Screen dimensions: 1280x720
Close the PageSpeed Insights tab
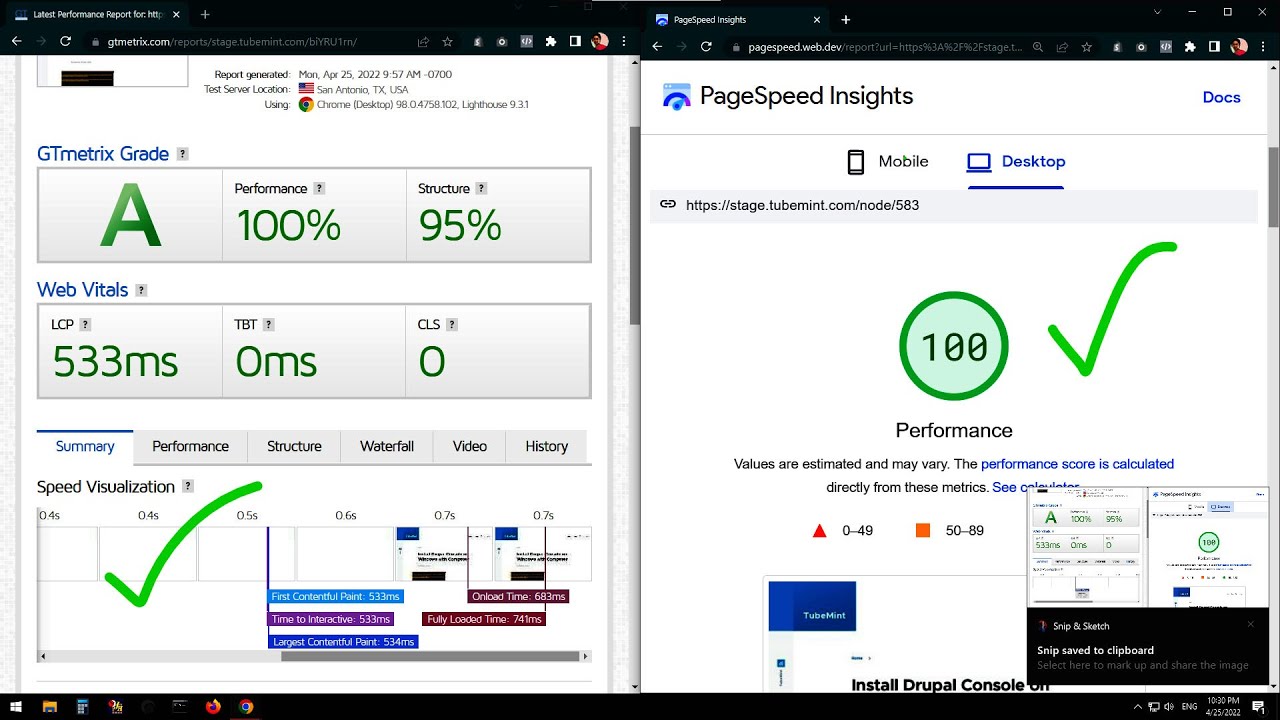pyautogui.click(x=819, y=19)
